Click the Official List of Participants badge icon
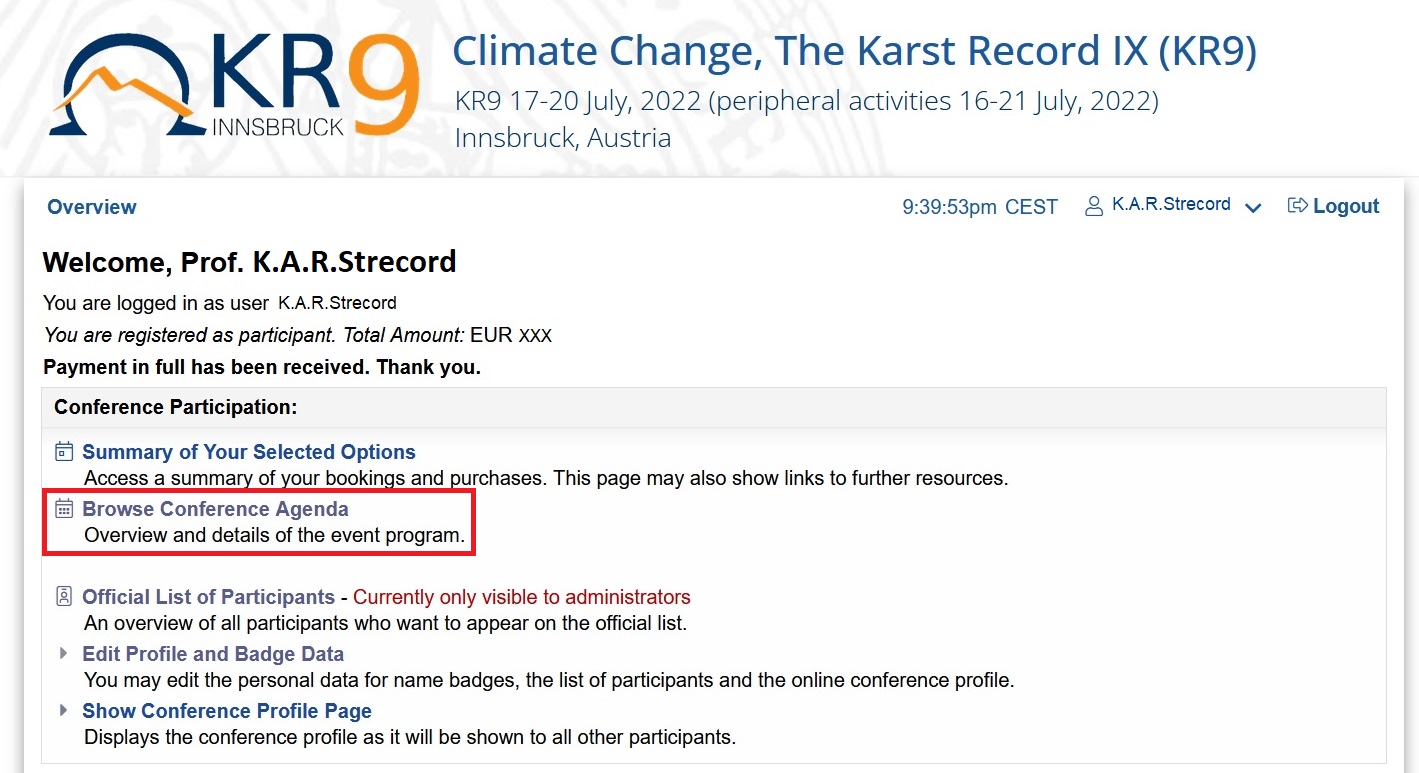The width and height of the screenshot is (1419, 773). point(64,597)
